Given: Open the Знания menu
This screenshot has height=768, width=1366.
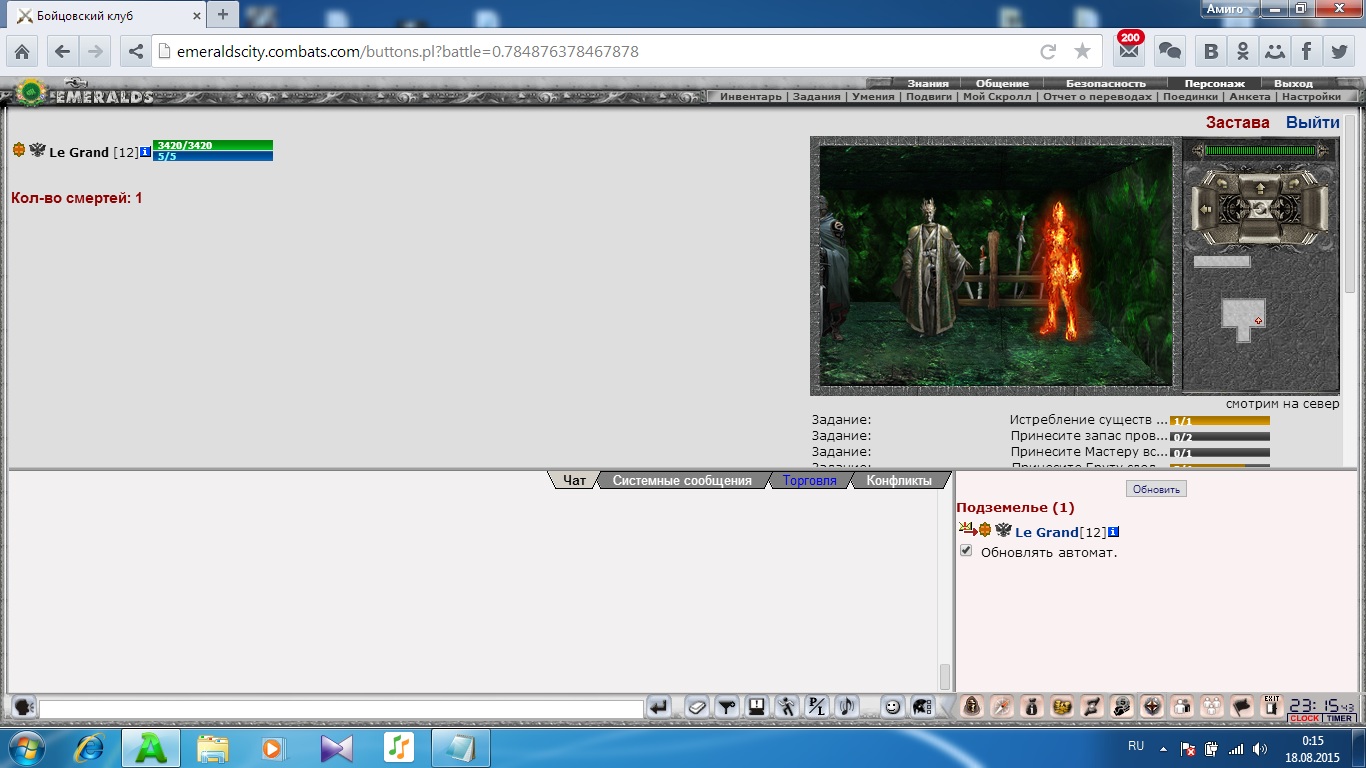Looking at the screenshot, I should (928, 83).
